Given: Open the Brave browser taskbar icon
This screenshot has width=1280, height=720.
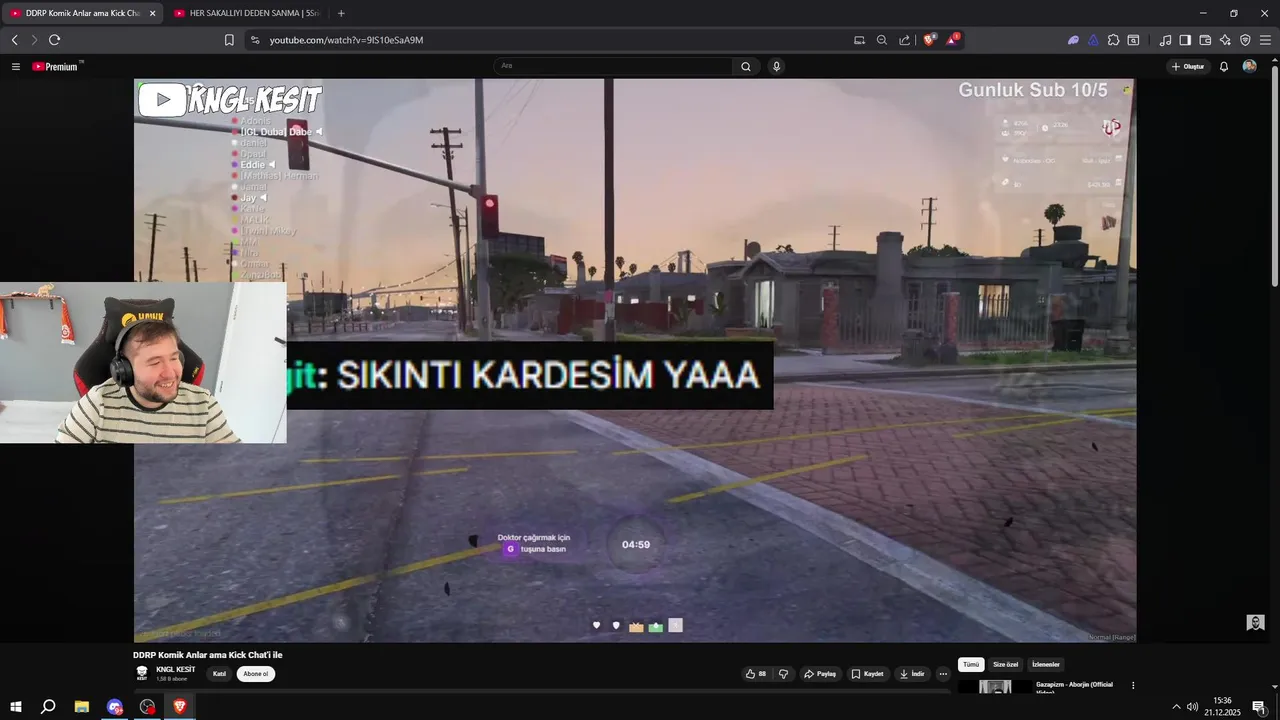Looking at the screenshot, I should pos(180,707).
